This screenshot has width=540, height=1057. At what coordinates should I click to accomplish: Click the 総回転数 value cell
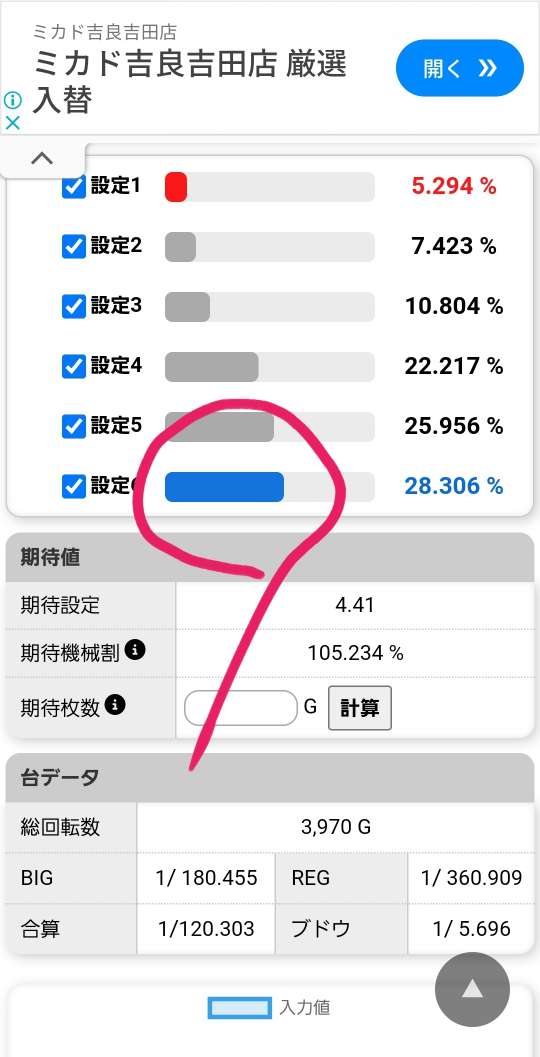point(336,826)
